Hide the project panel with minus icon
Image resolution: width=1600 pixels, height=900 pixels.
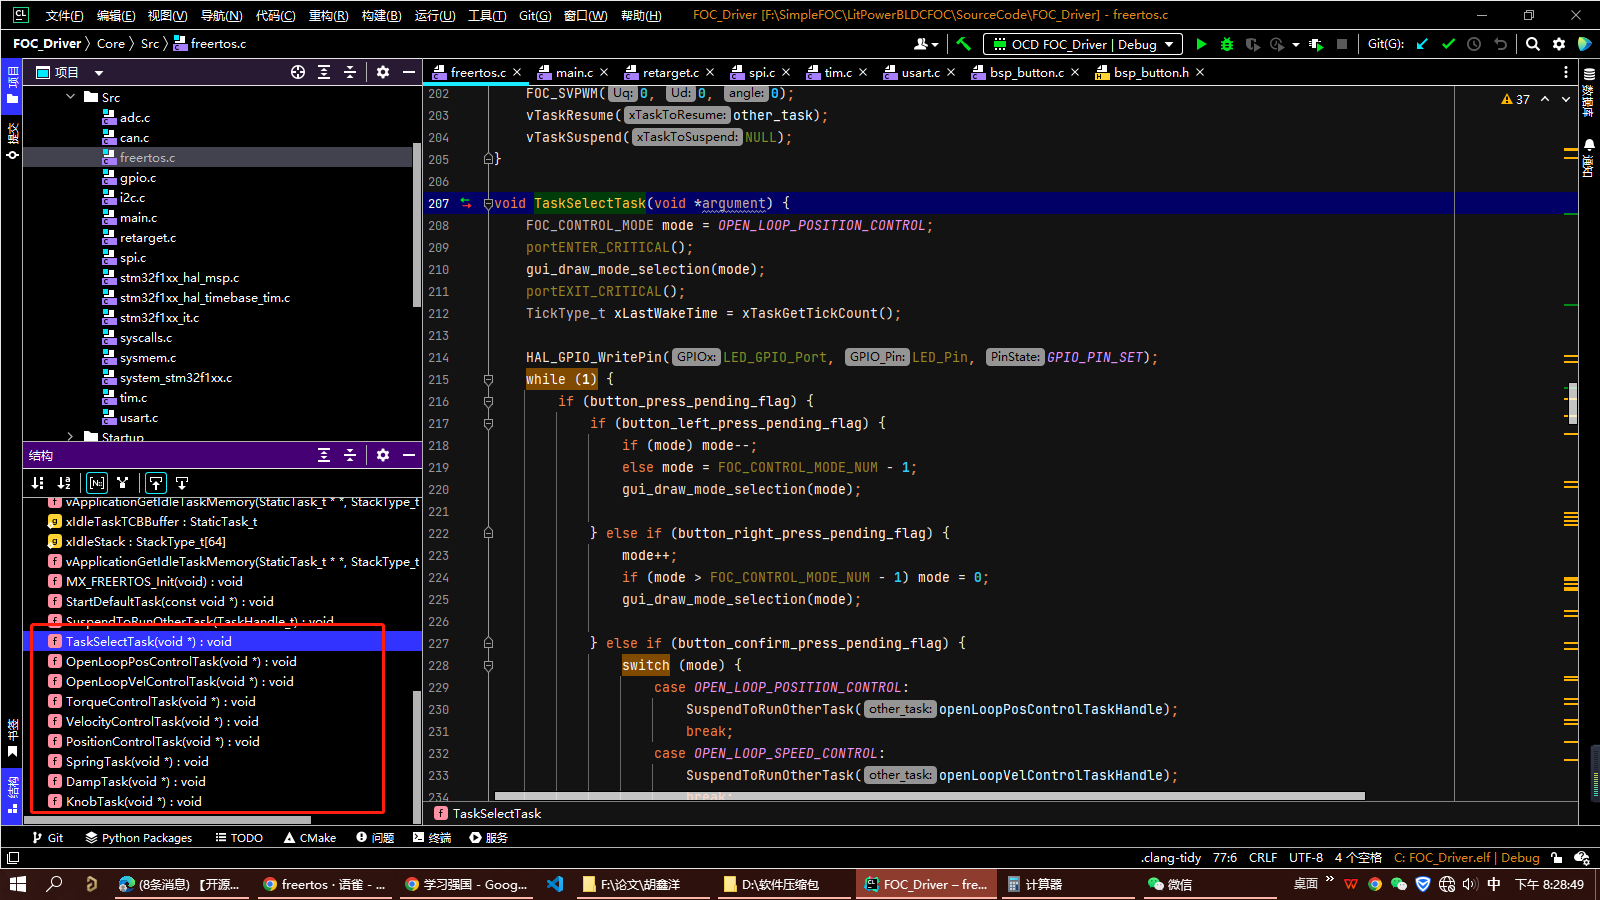pyautogui.click(x=409, y=72)
